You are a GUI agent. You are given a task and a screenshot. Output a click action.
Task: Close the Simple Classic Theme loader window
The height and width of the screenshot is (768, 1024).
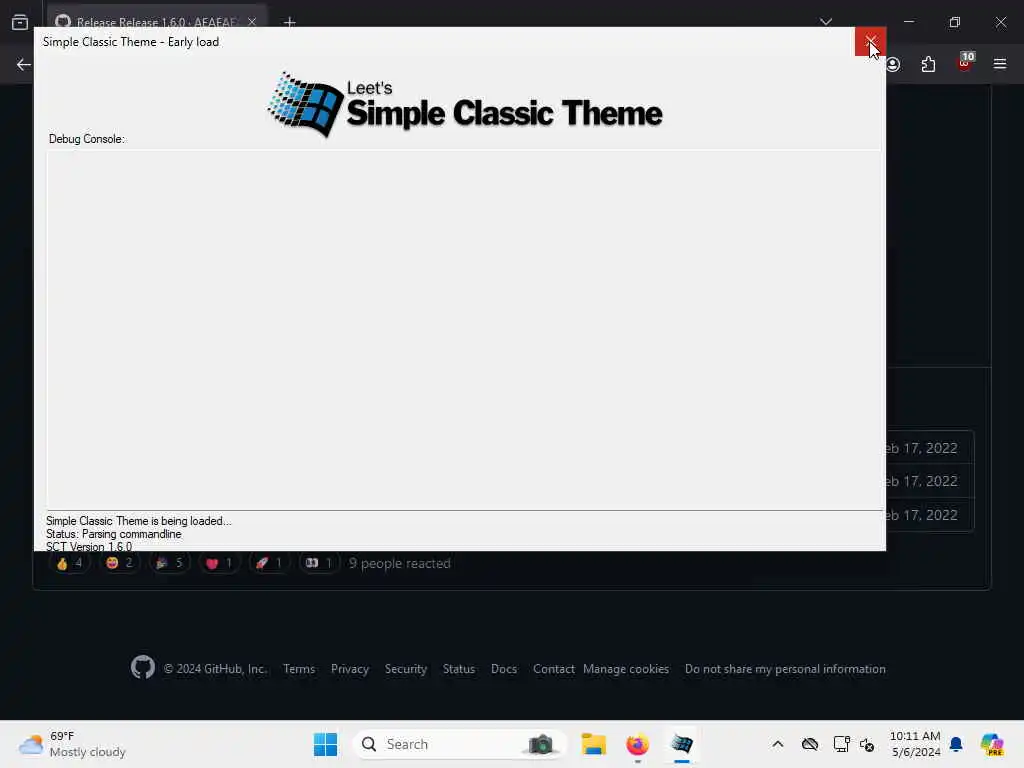click(x=870, y=42)
